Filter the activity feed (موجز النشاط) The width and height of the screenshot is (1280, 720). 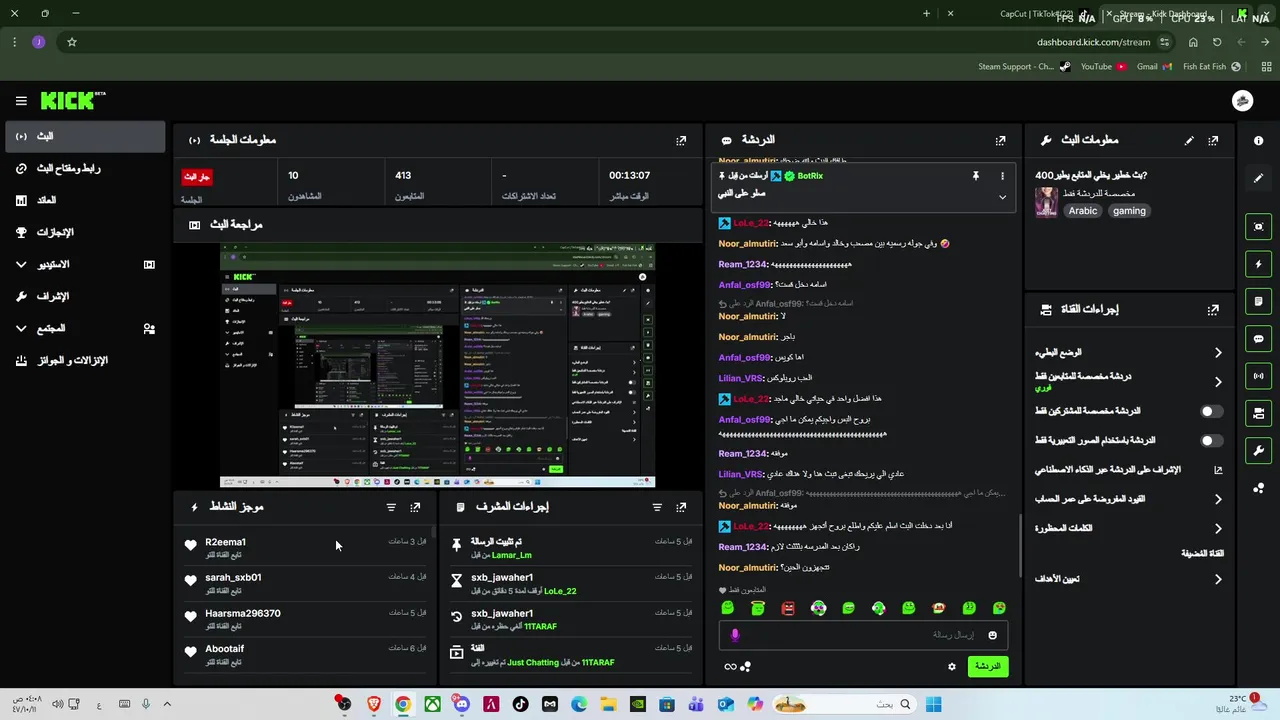coord(391,508)
